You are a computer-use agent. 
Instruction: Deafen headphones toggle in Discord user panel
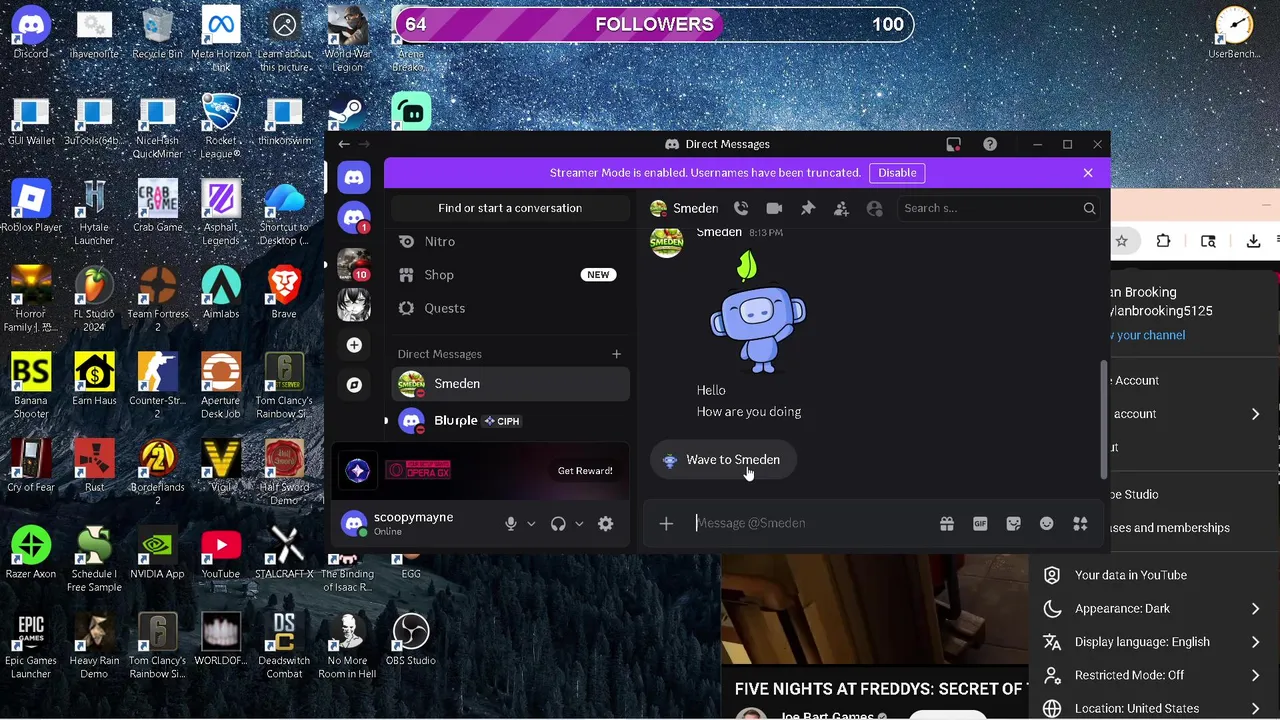(x=558, y=524)
